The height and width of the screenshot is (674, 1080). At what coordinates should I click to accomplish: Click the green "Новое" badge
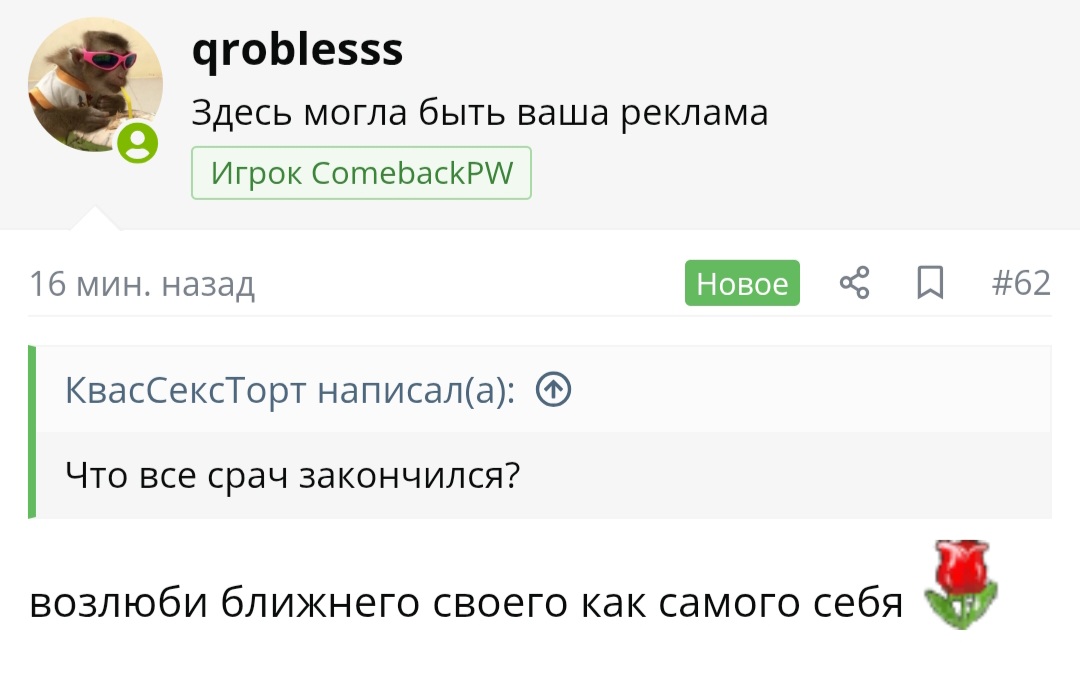point(742,284)
